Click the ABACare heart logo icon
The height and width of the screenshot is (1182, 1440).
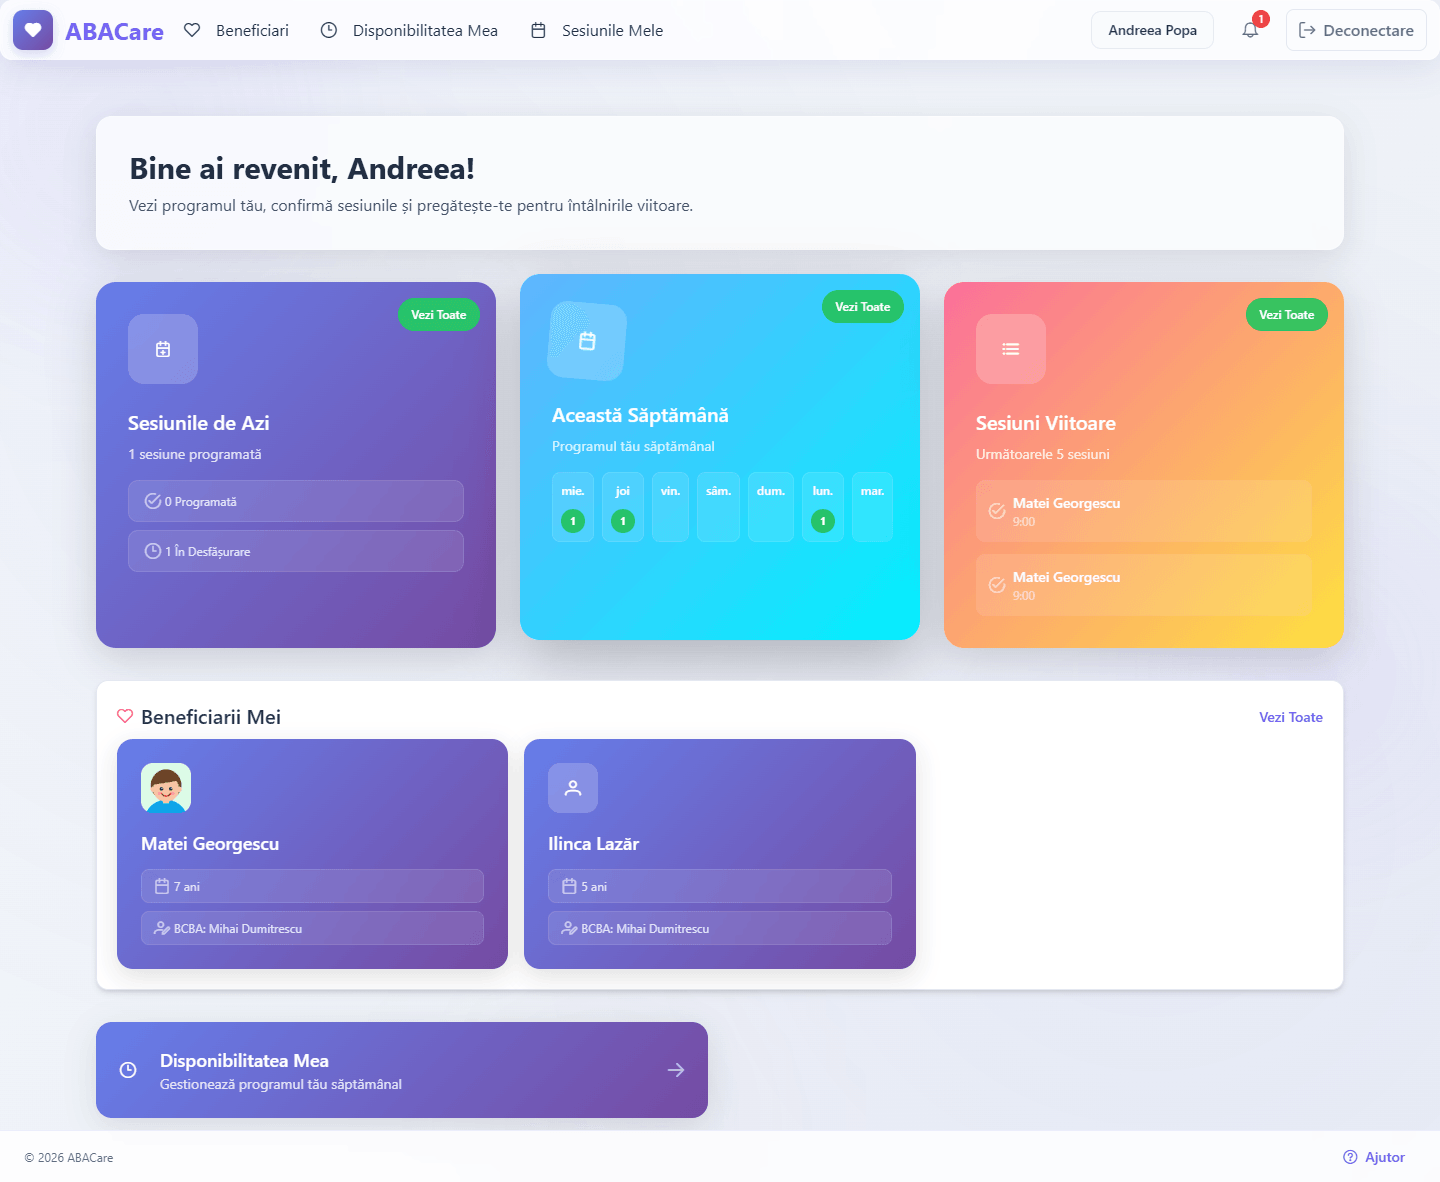tap(33, 30)
